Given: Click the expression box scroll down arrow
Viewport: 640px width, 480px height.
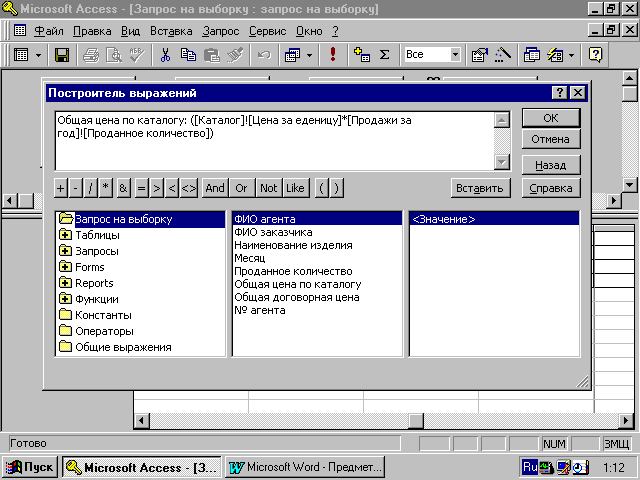Looking at the screenshot, I should [x=502, y=162].
